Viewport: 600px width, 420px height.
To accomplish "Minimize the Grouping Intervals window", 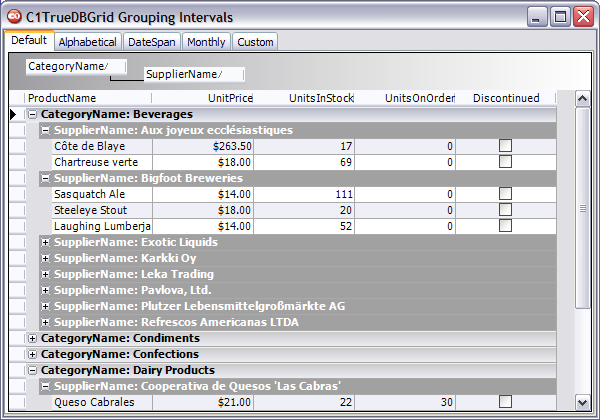I will (536, 16).
